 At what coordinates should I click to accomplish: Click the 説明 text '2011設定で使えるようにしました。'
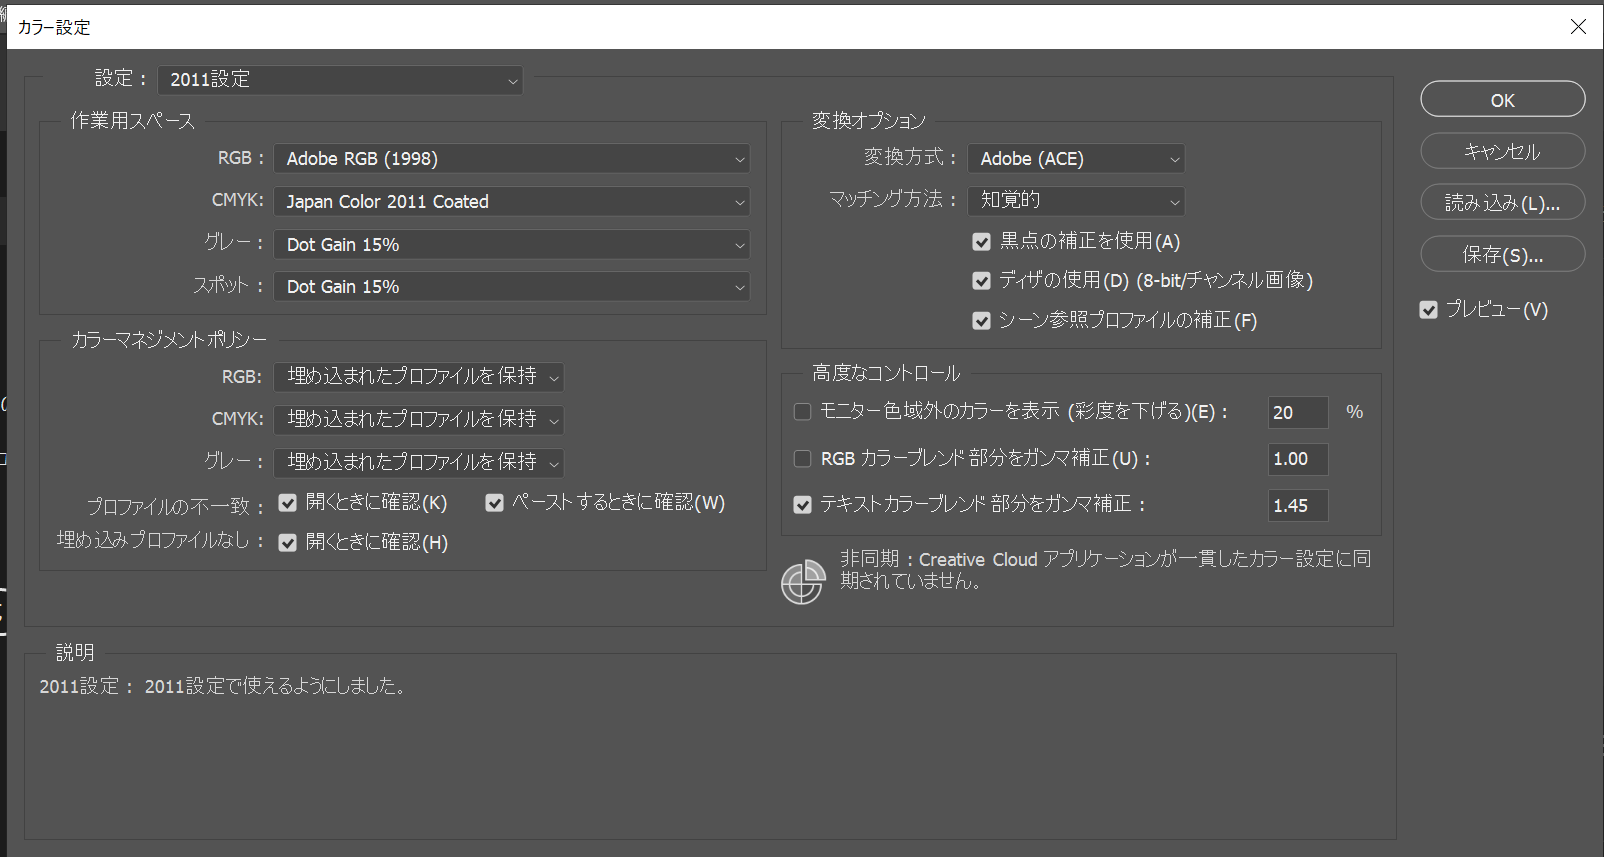(x=275, y=687)
